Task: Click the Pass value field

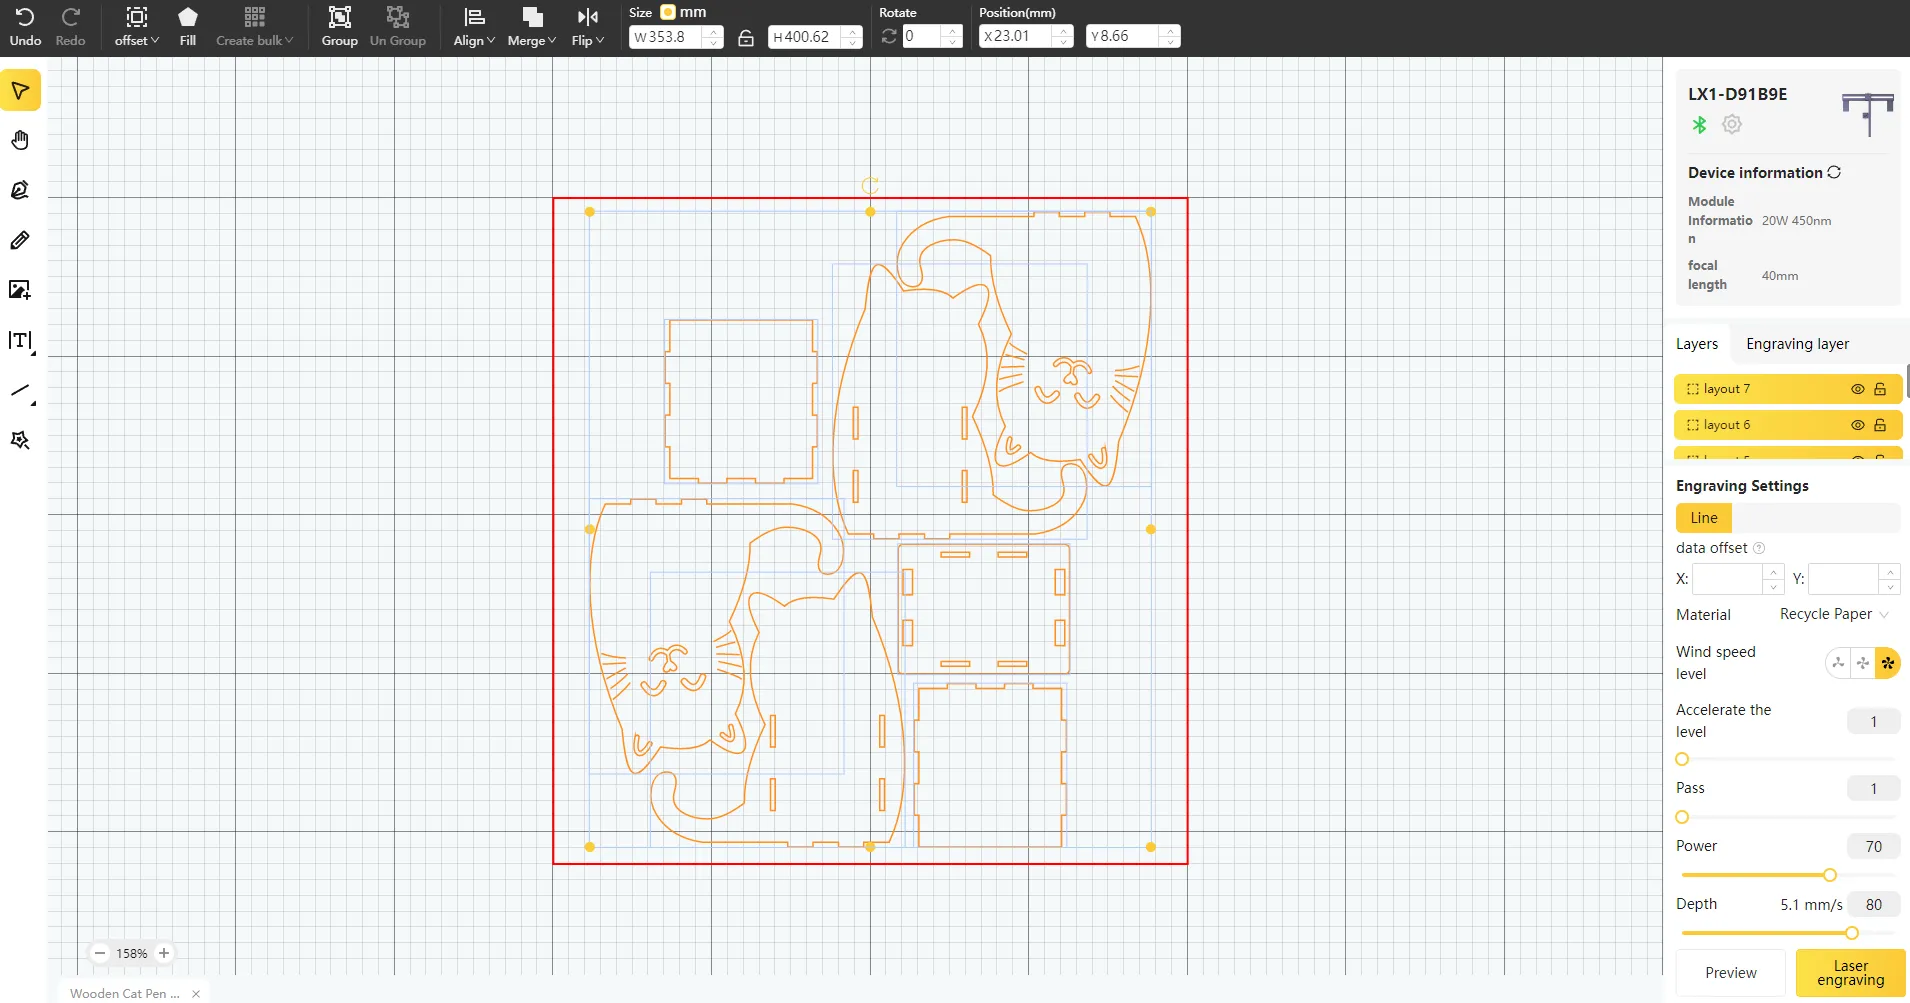Action: click(1873, 788)
